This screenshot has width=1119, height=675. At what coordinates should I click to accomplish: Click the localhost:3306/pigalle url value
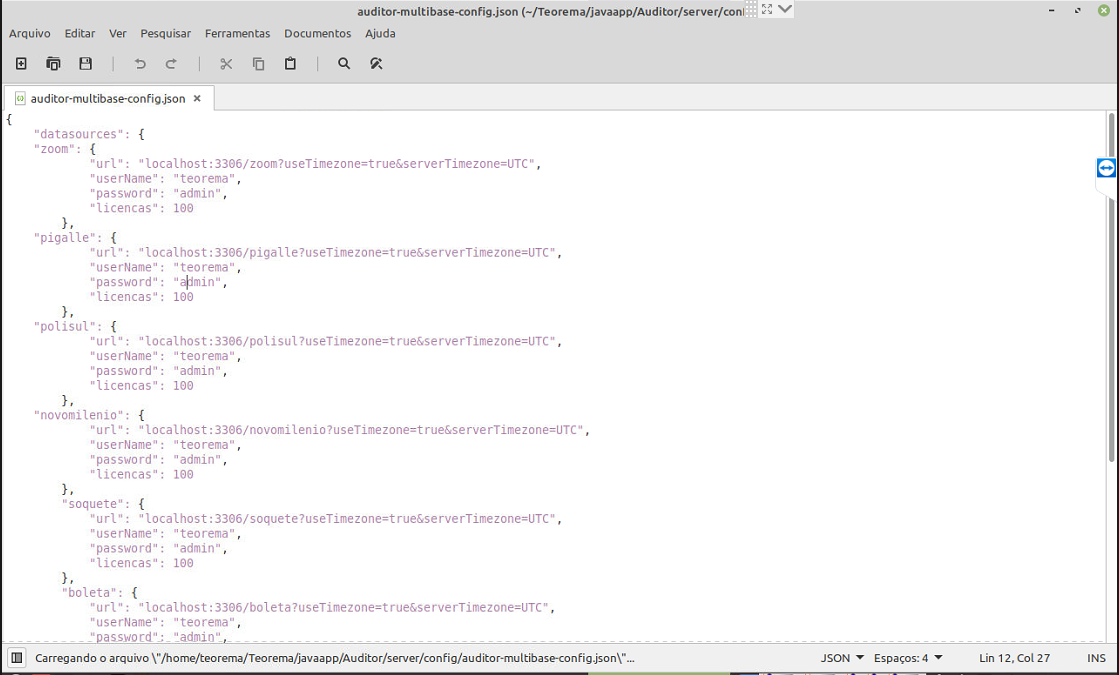coord(347,253)
